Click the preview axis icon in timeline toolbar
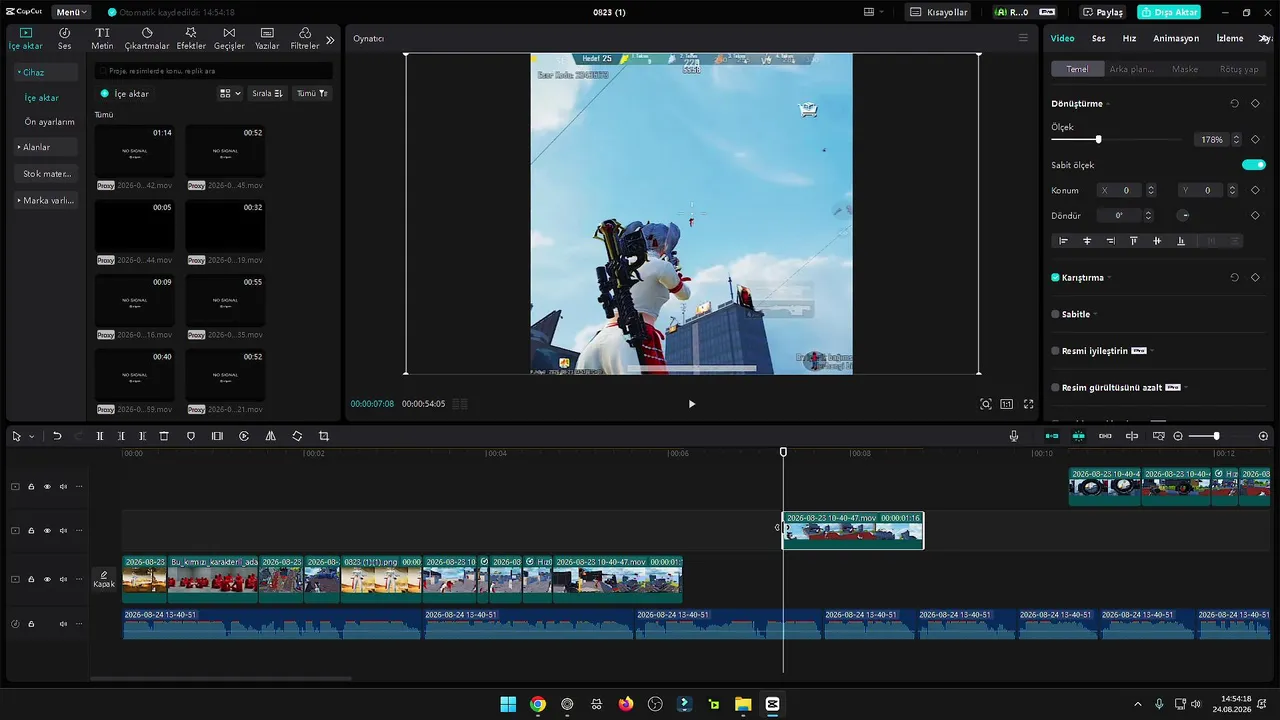This screenshot has height=720, width=1280. (x=1132, y=436)
